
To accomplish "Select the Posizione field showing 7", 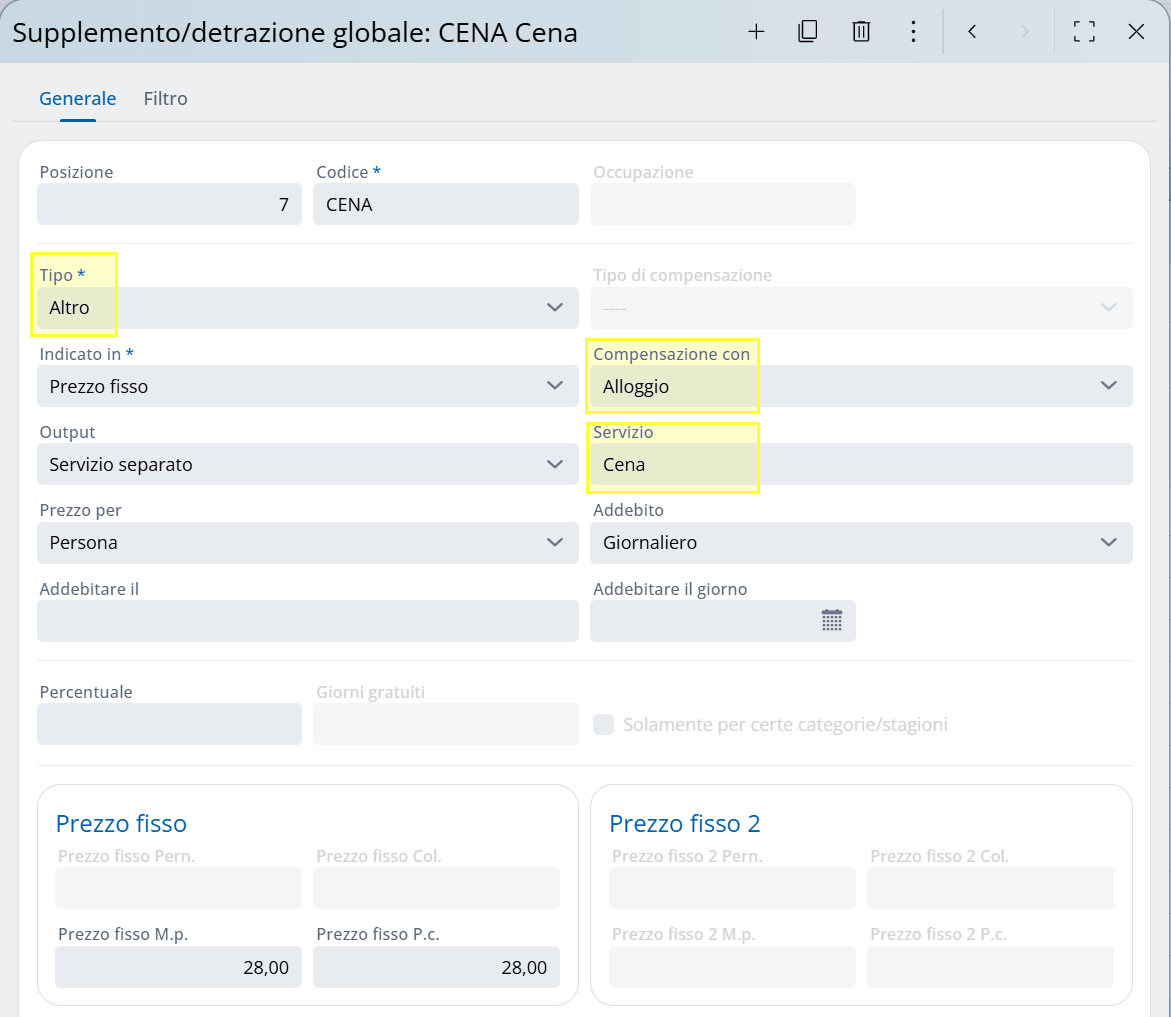I will [169, 204].
